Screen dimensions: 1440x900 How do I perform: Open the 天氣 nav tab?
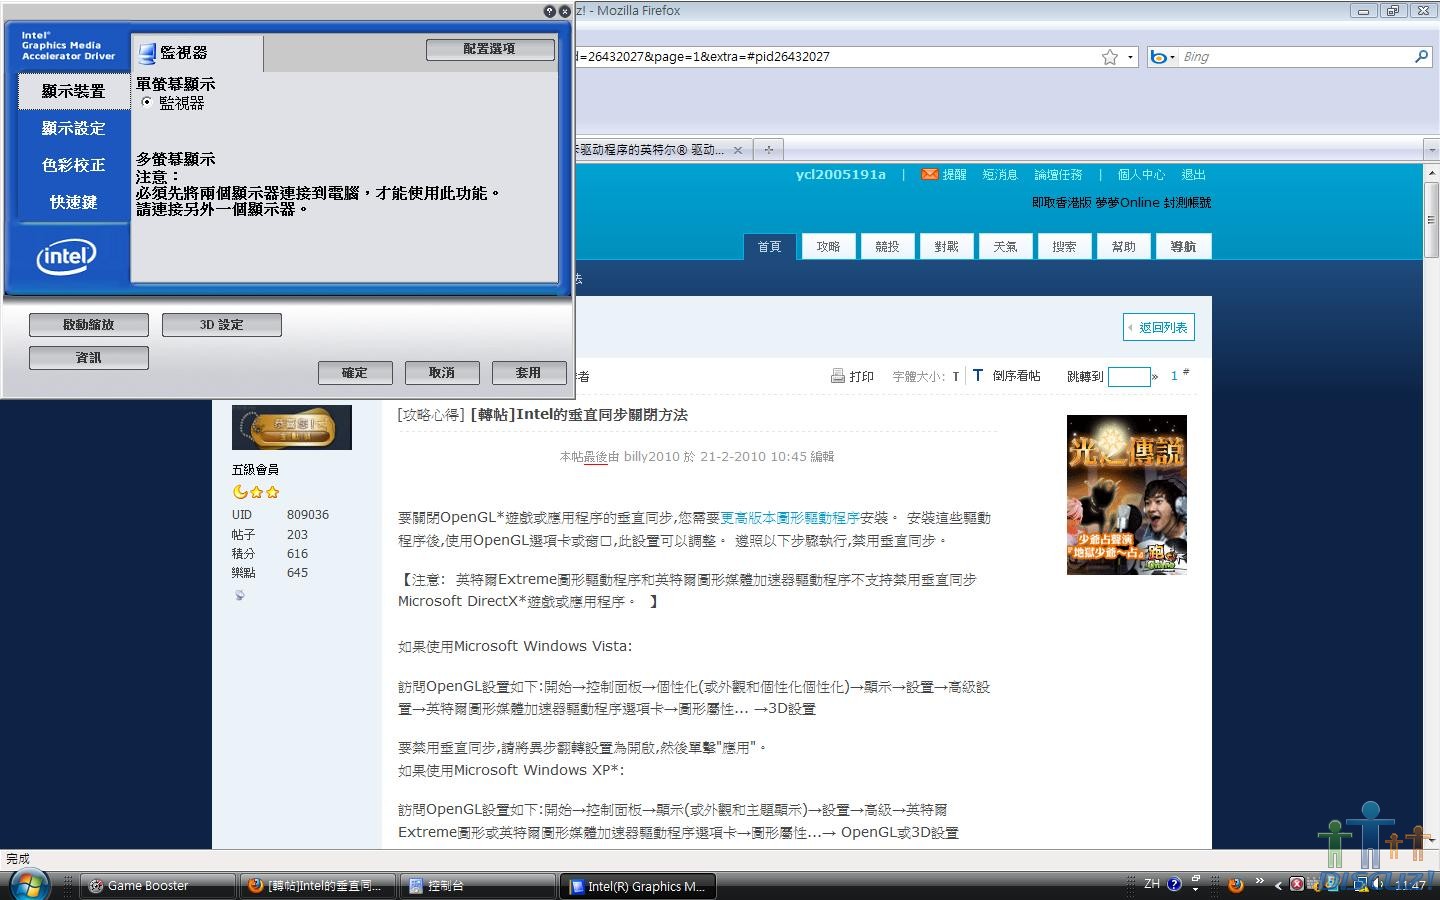(1005, 247)
